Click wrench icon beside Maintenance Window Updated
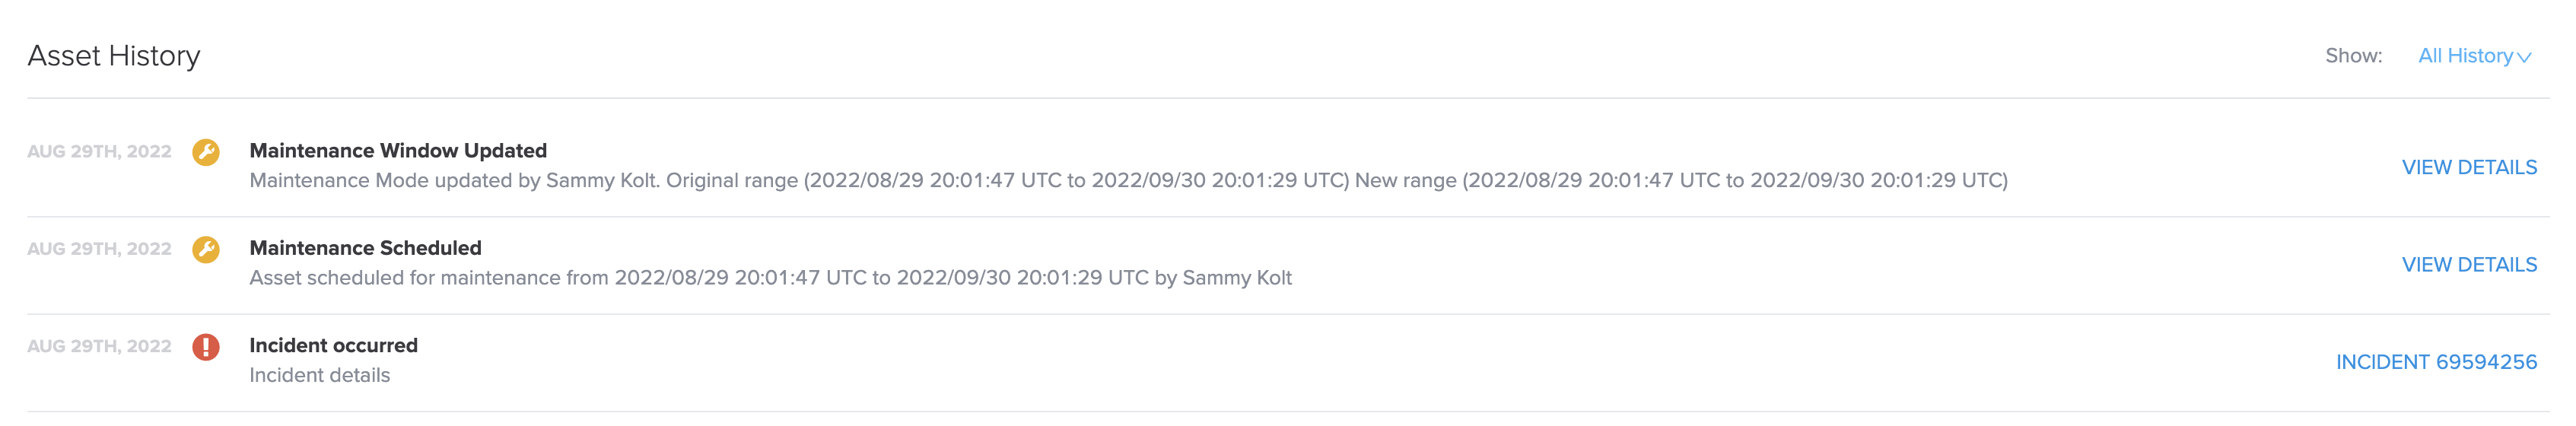Image resolution: width=2576 pixels, height=426 pixels. coord(206,152)
